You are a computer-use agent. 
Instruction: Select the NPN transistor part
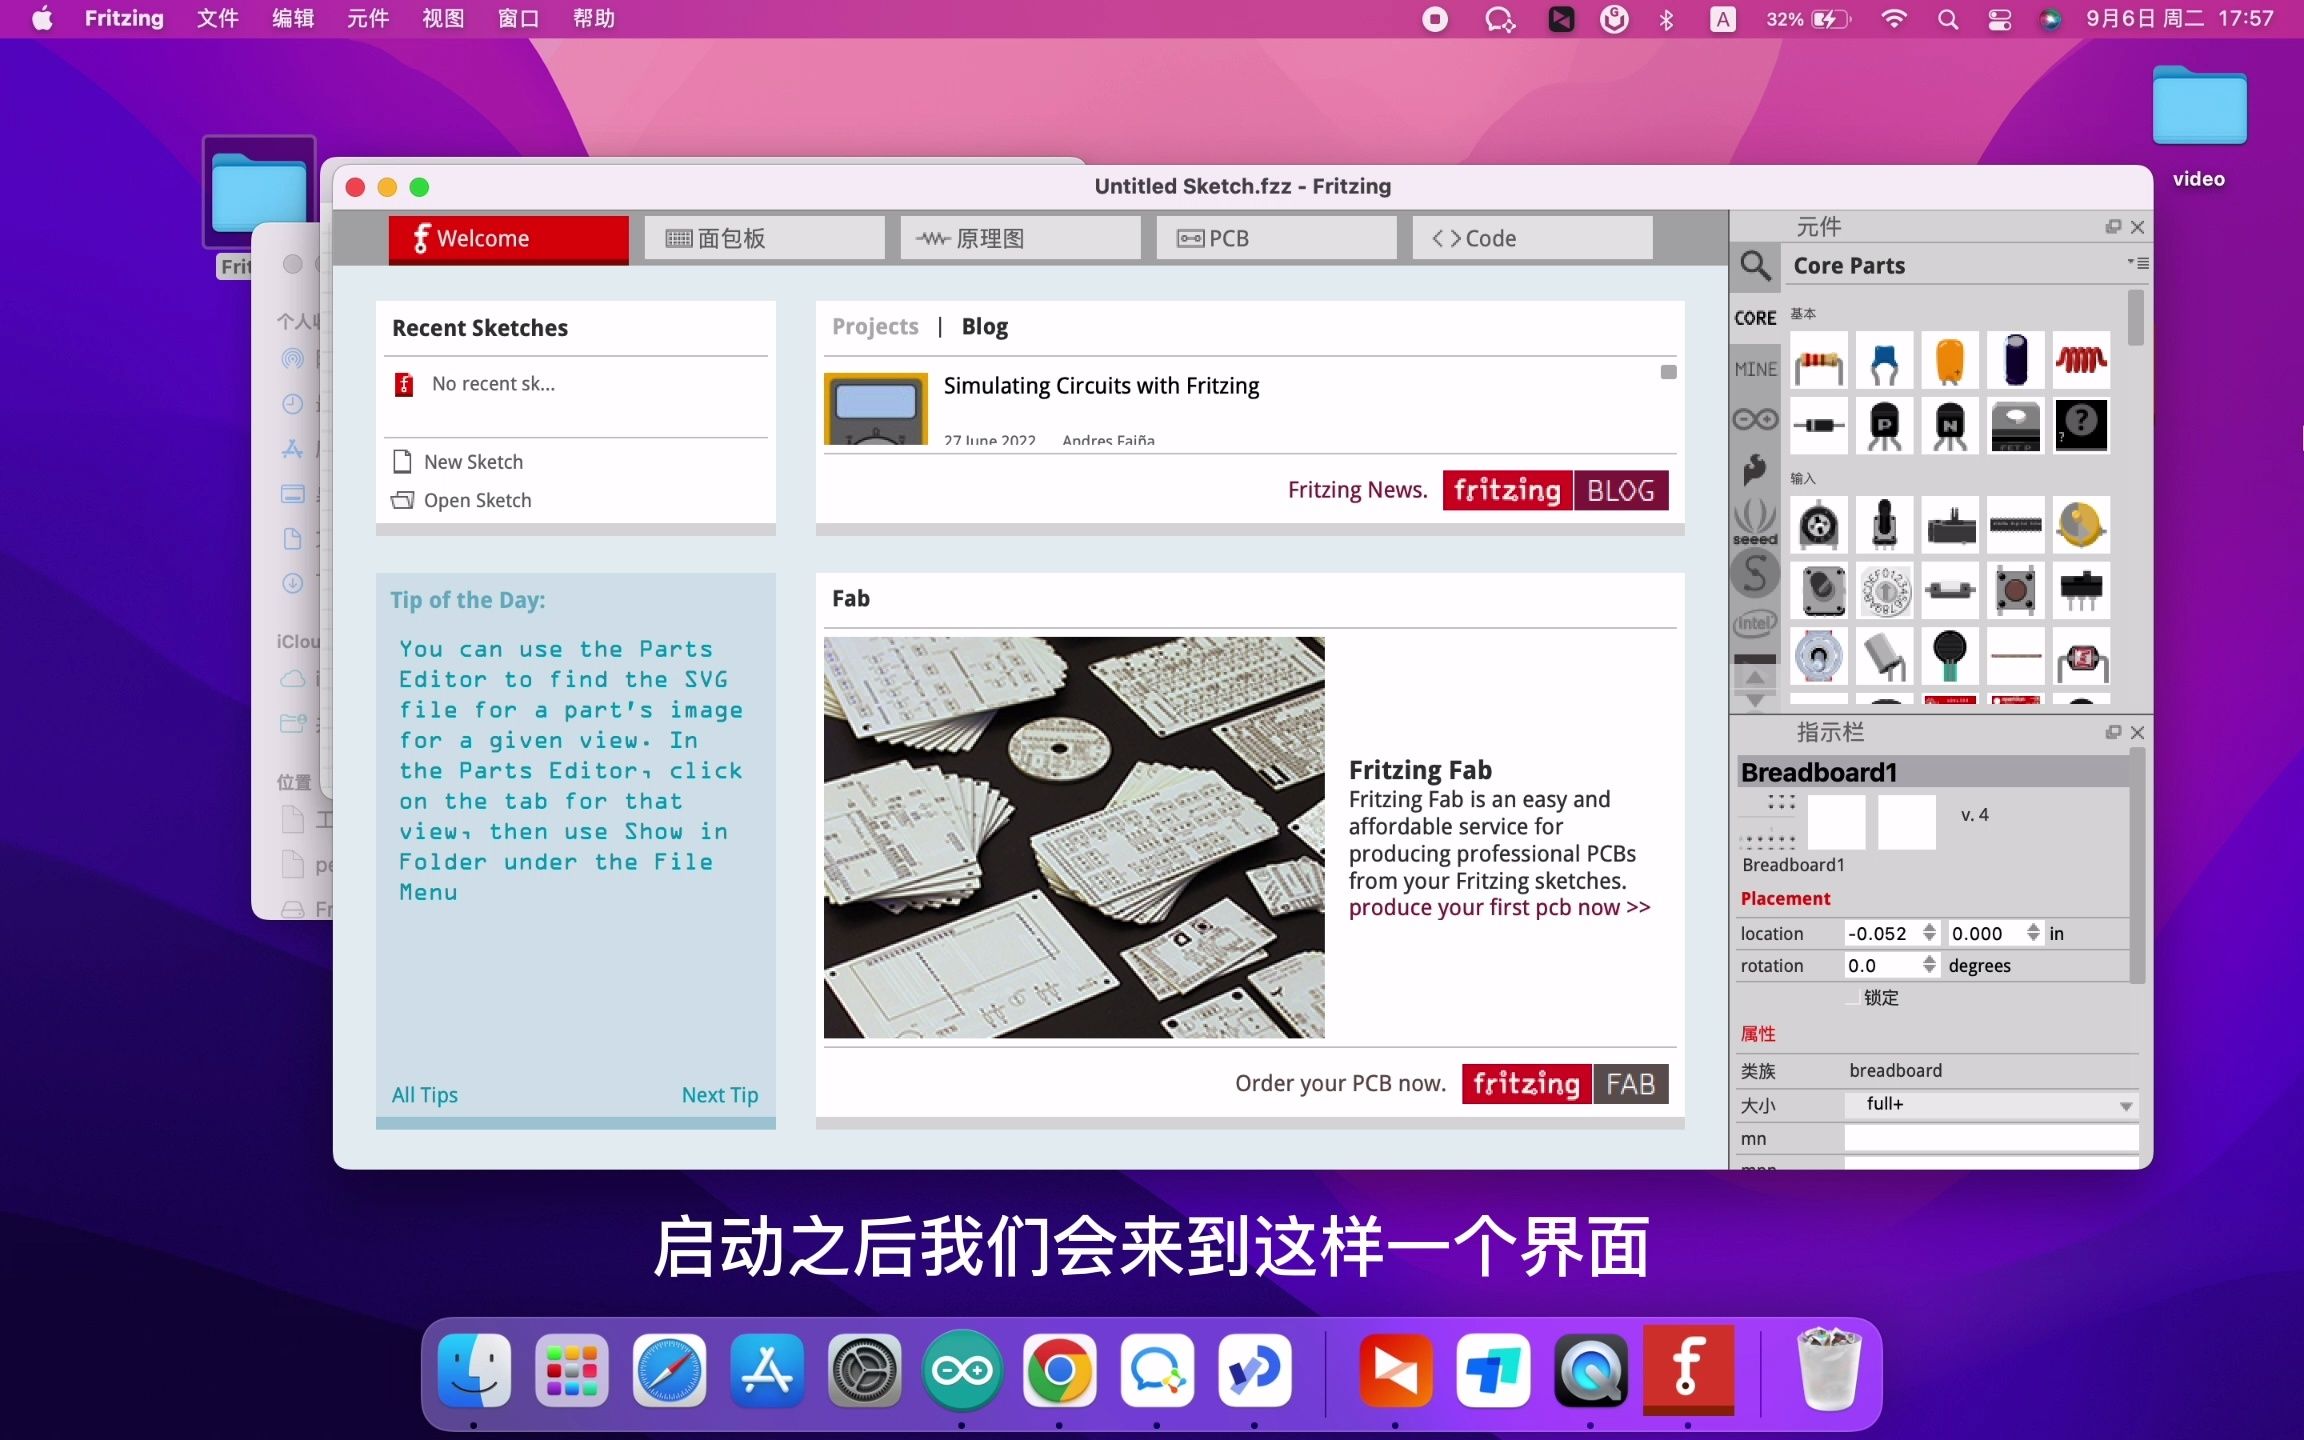click(1950, 426)
